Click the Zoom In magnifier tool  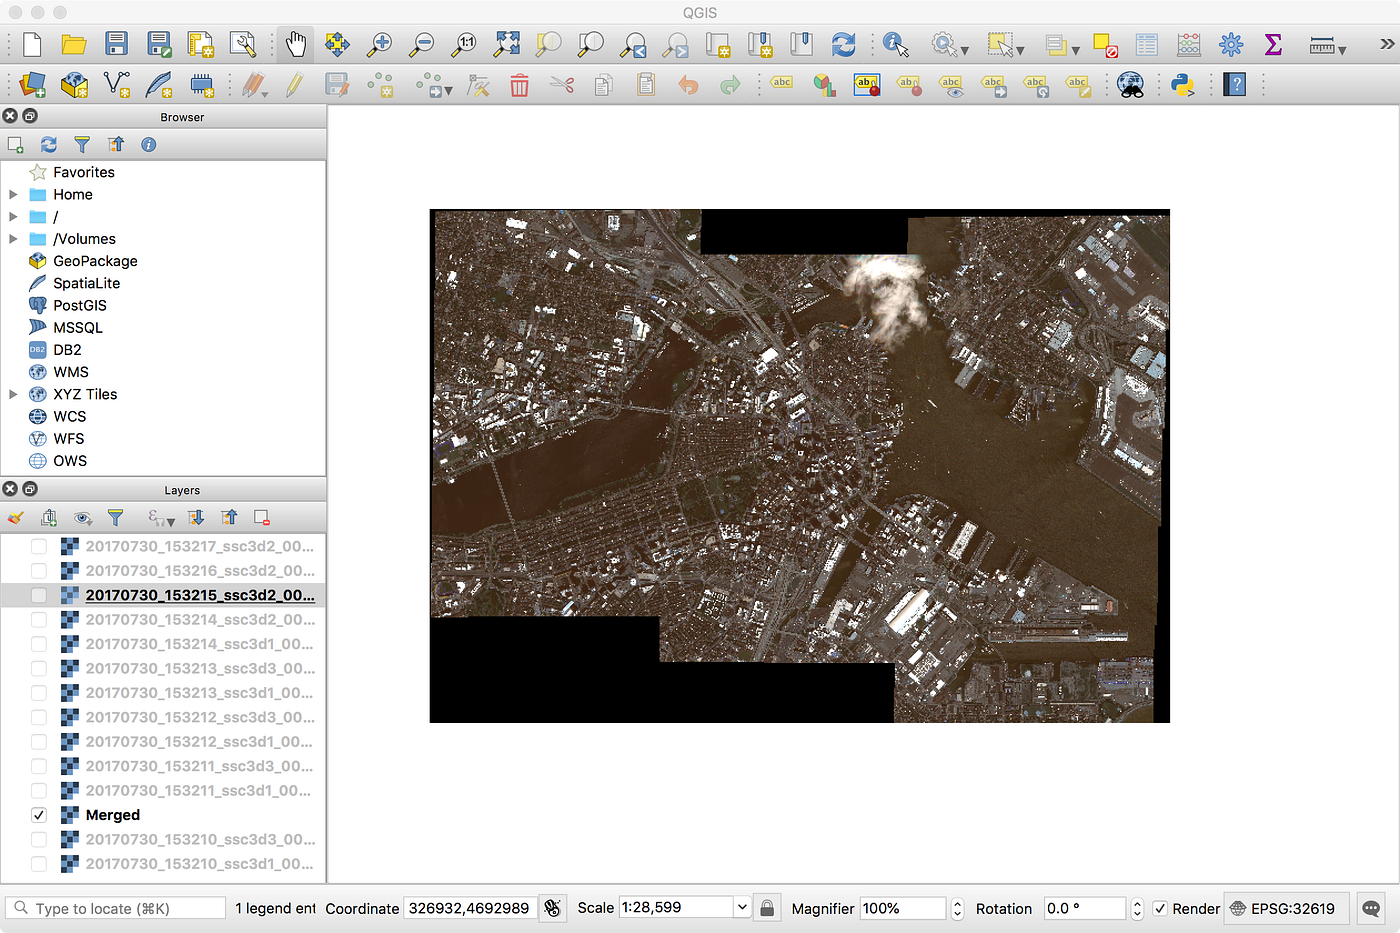click(380, 44)
